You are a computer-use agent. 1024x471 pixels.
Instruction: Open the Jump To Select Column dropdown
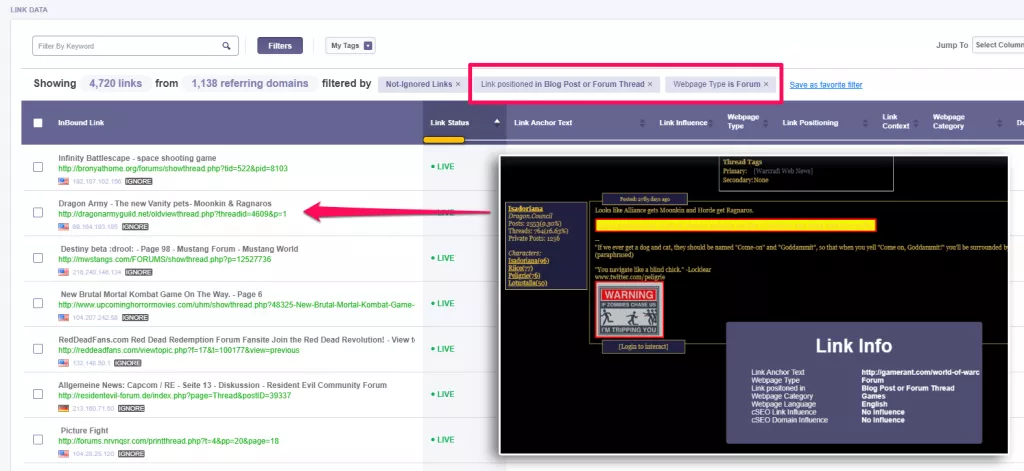tap(998, 45)
